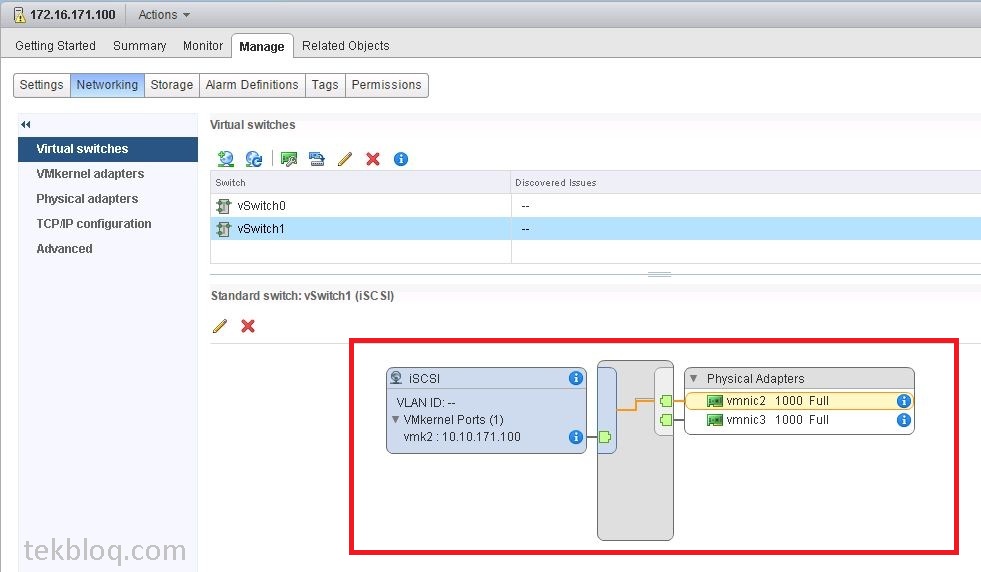981x572 pixels.
Task: Click the host warning icon beside 172.16.171.100
Action: (19, 14)
